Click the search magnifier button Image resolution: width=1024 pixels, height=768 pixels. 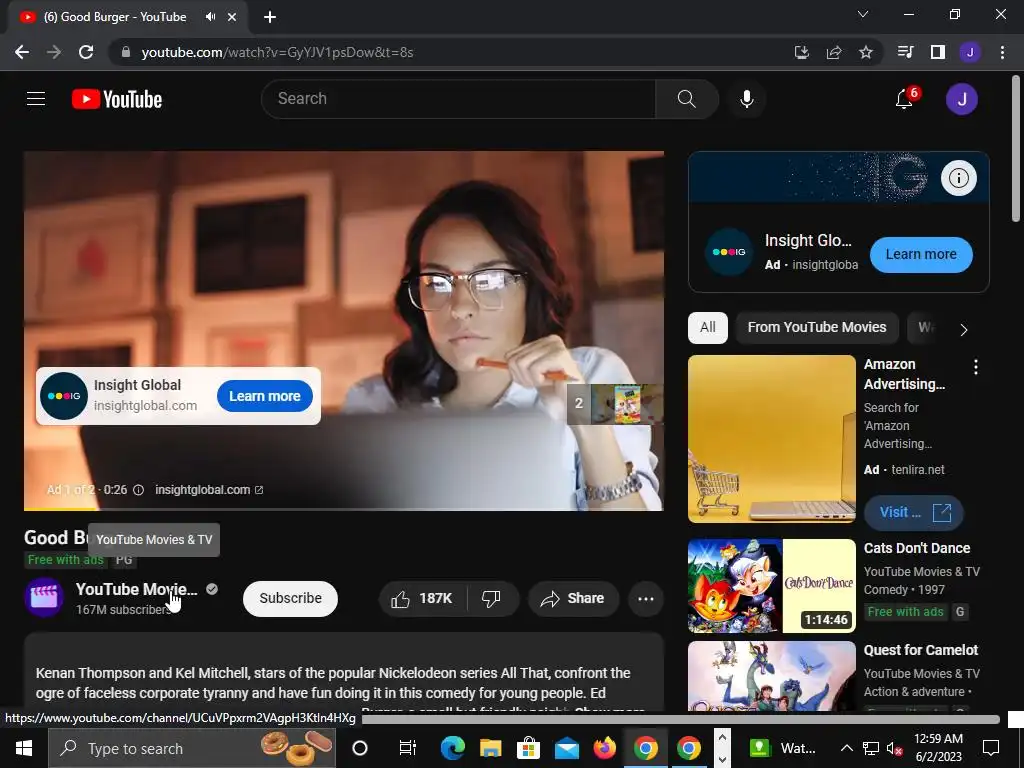(x=686, y=99)
